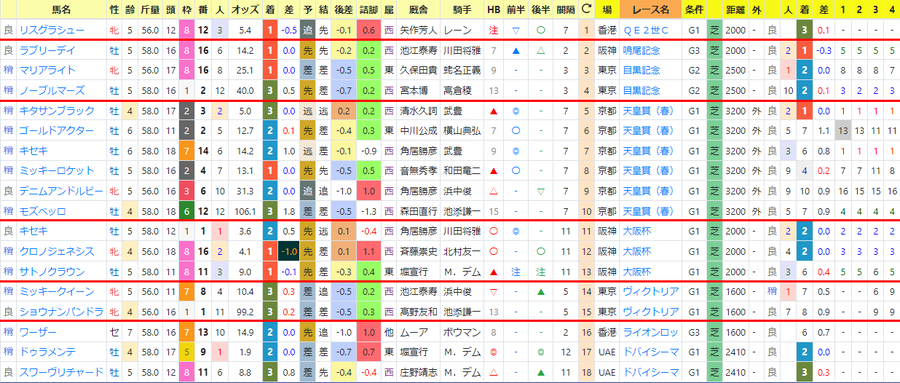Open the スワーヴリチャード horse link

61,372
